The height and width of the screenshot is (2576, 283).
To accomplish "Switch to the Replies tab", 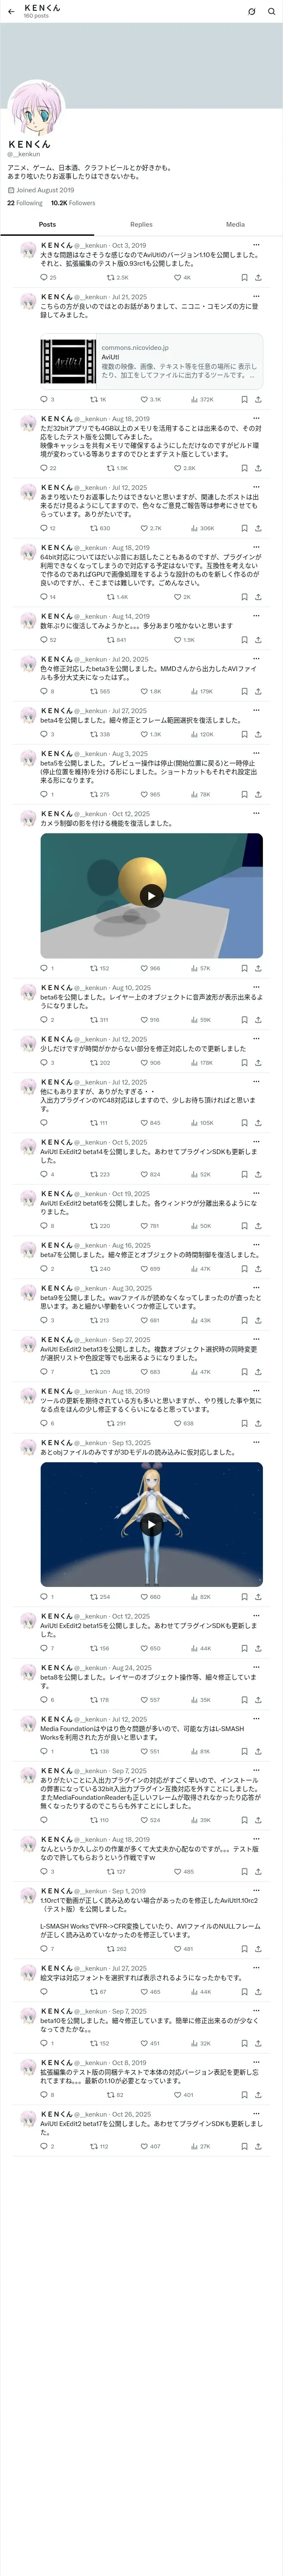I will (141, 225).
